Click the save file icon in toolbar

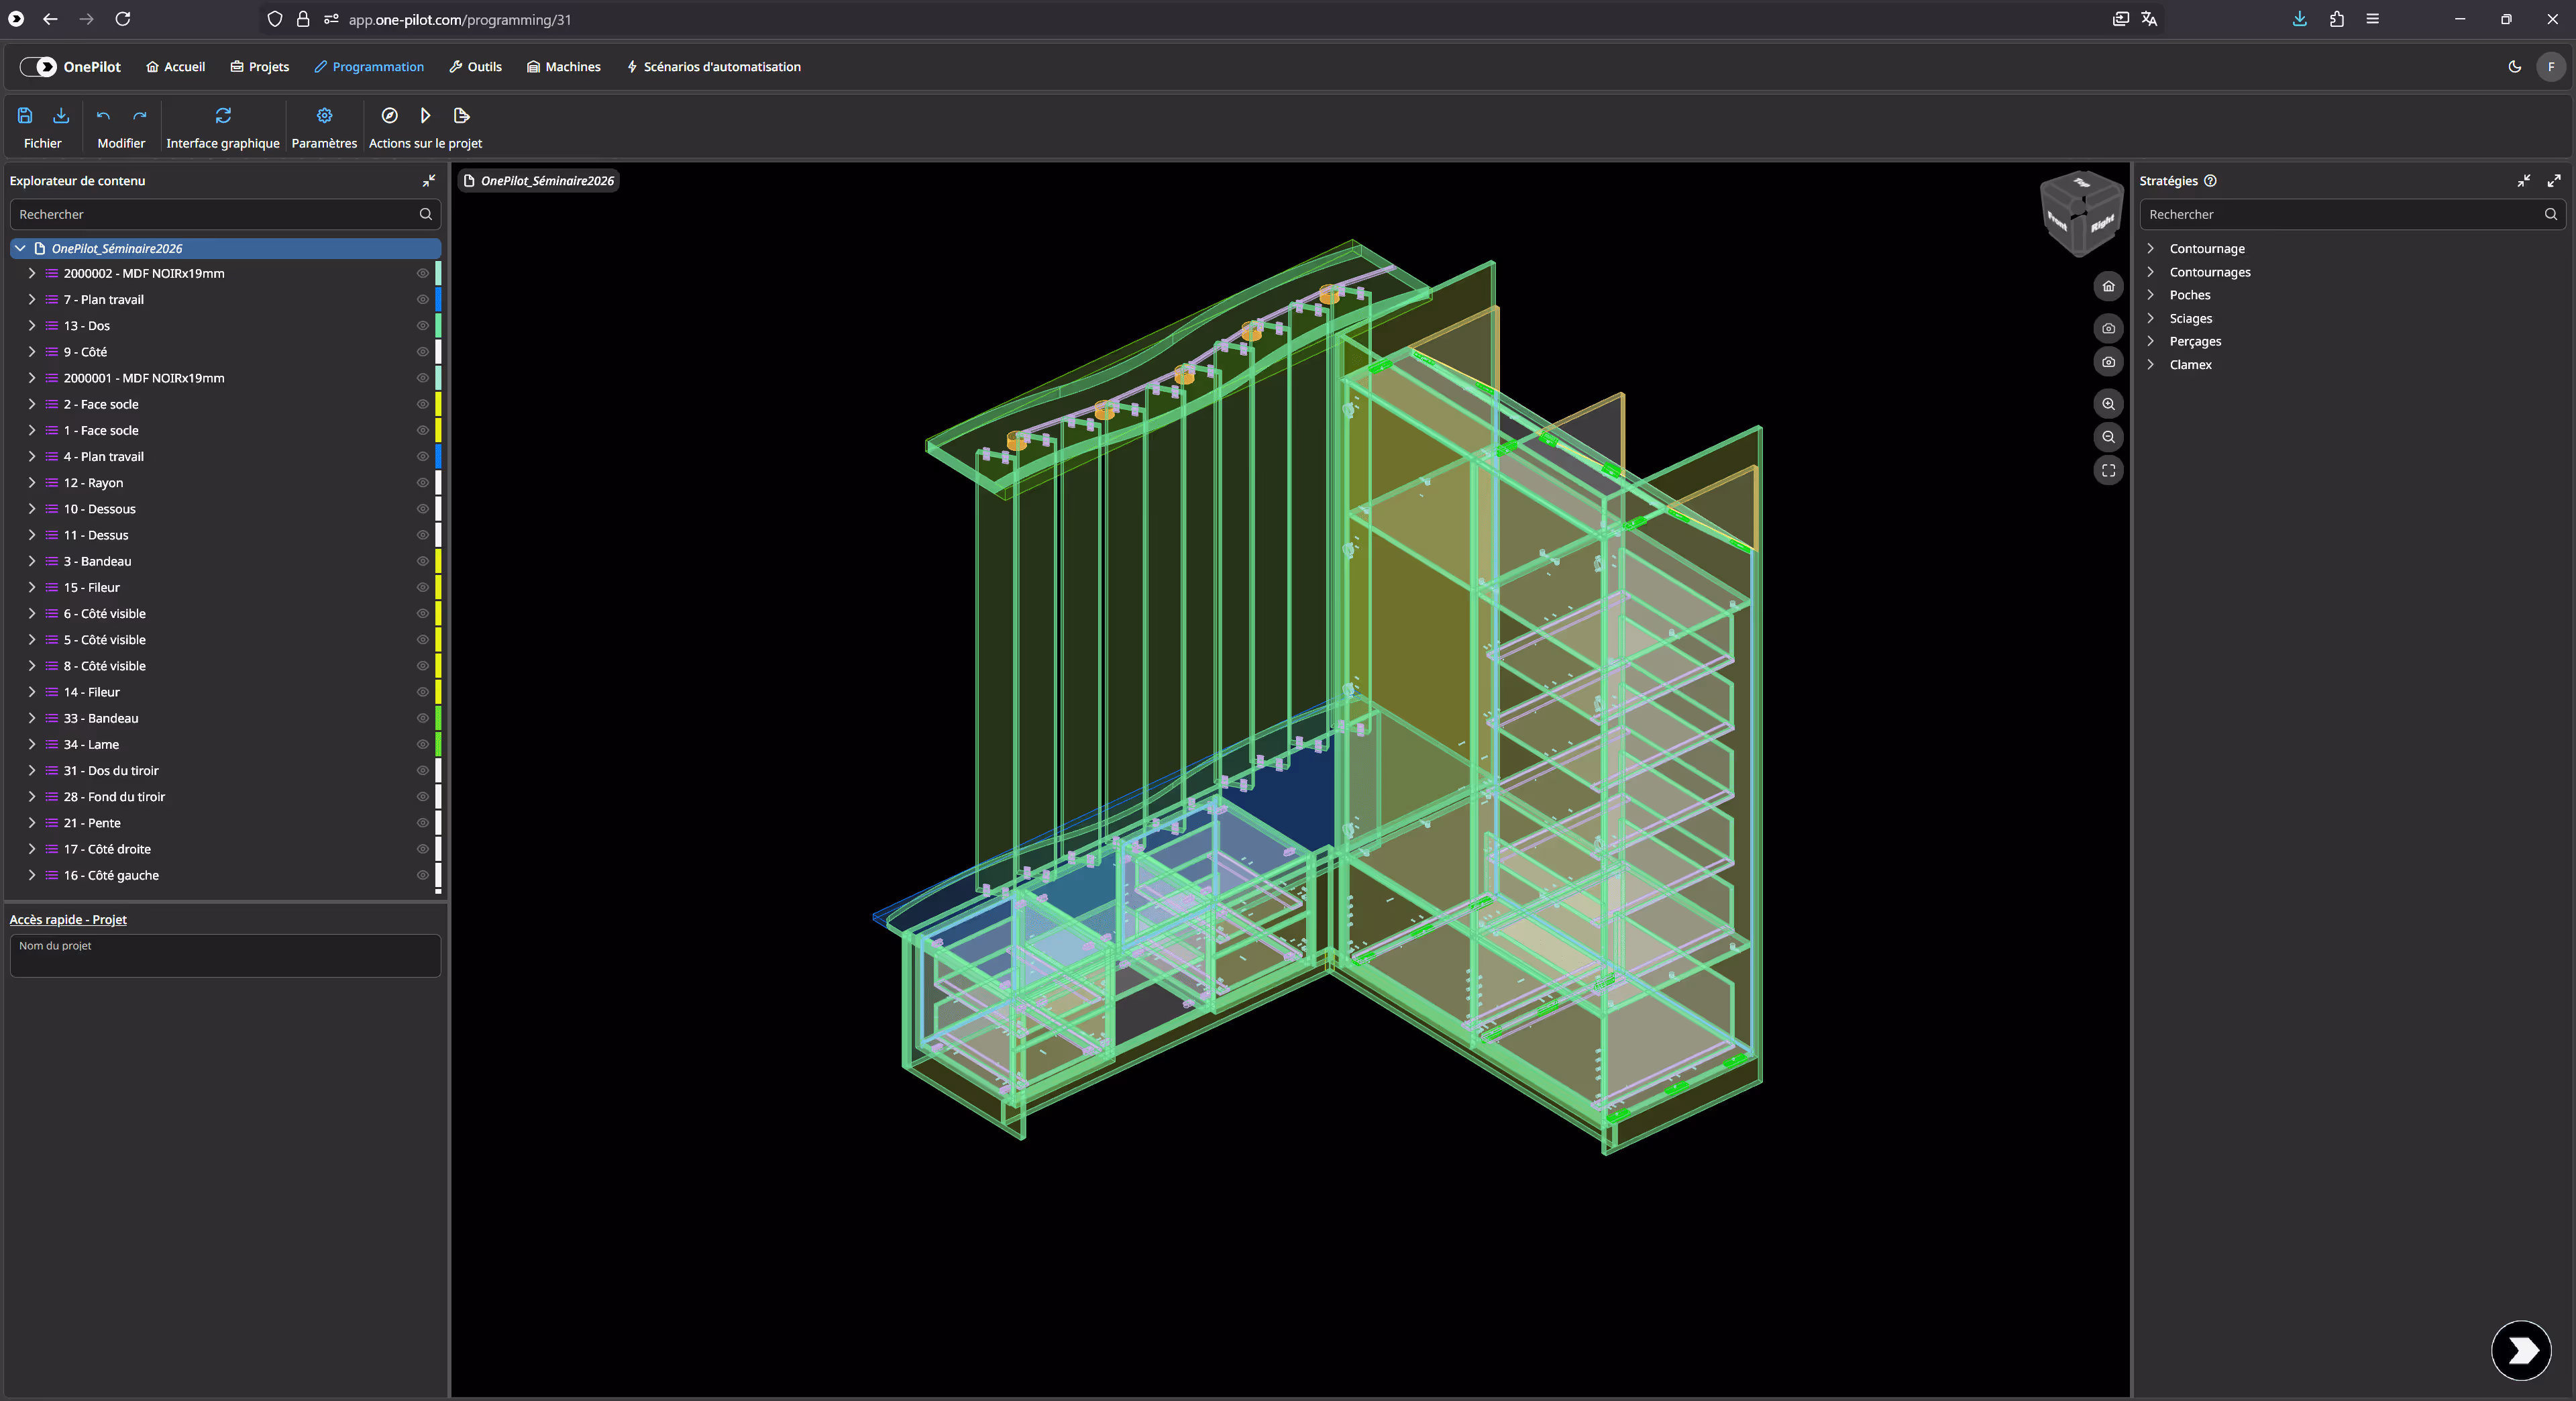click(25, 116)
